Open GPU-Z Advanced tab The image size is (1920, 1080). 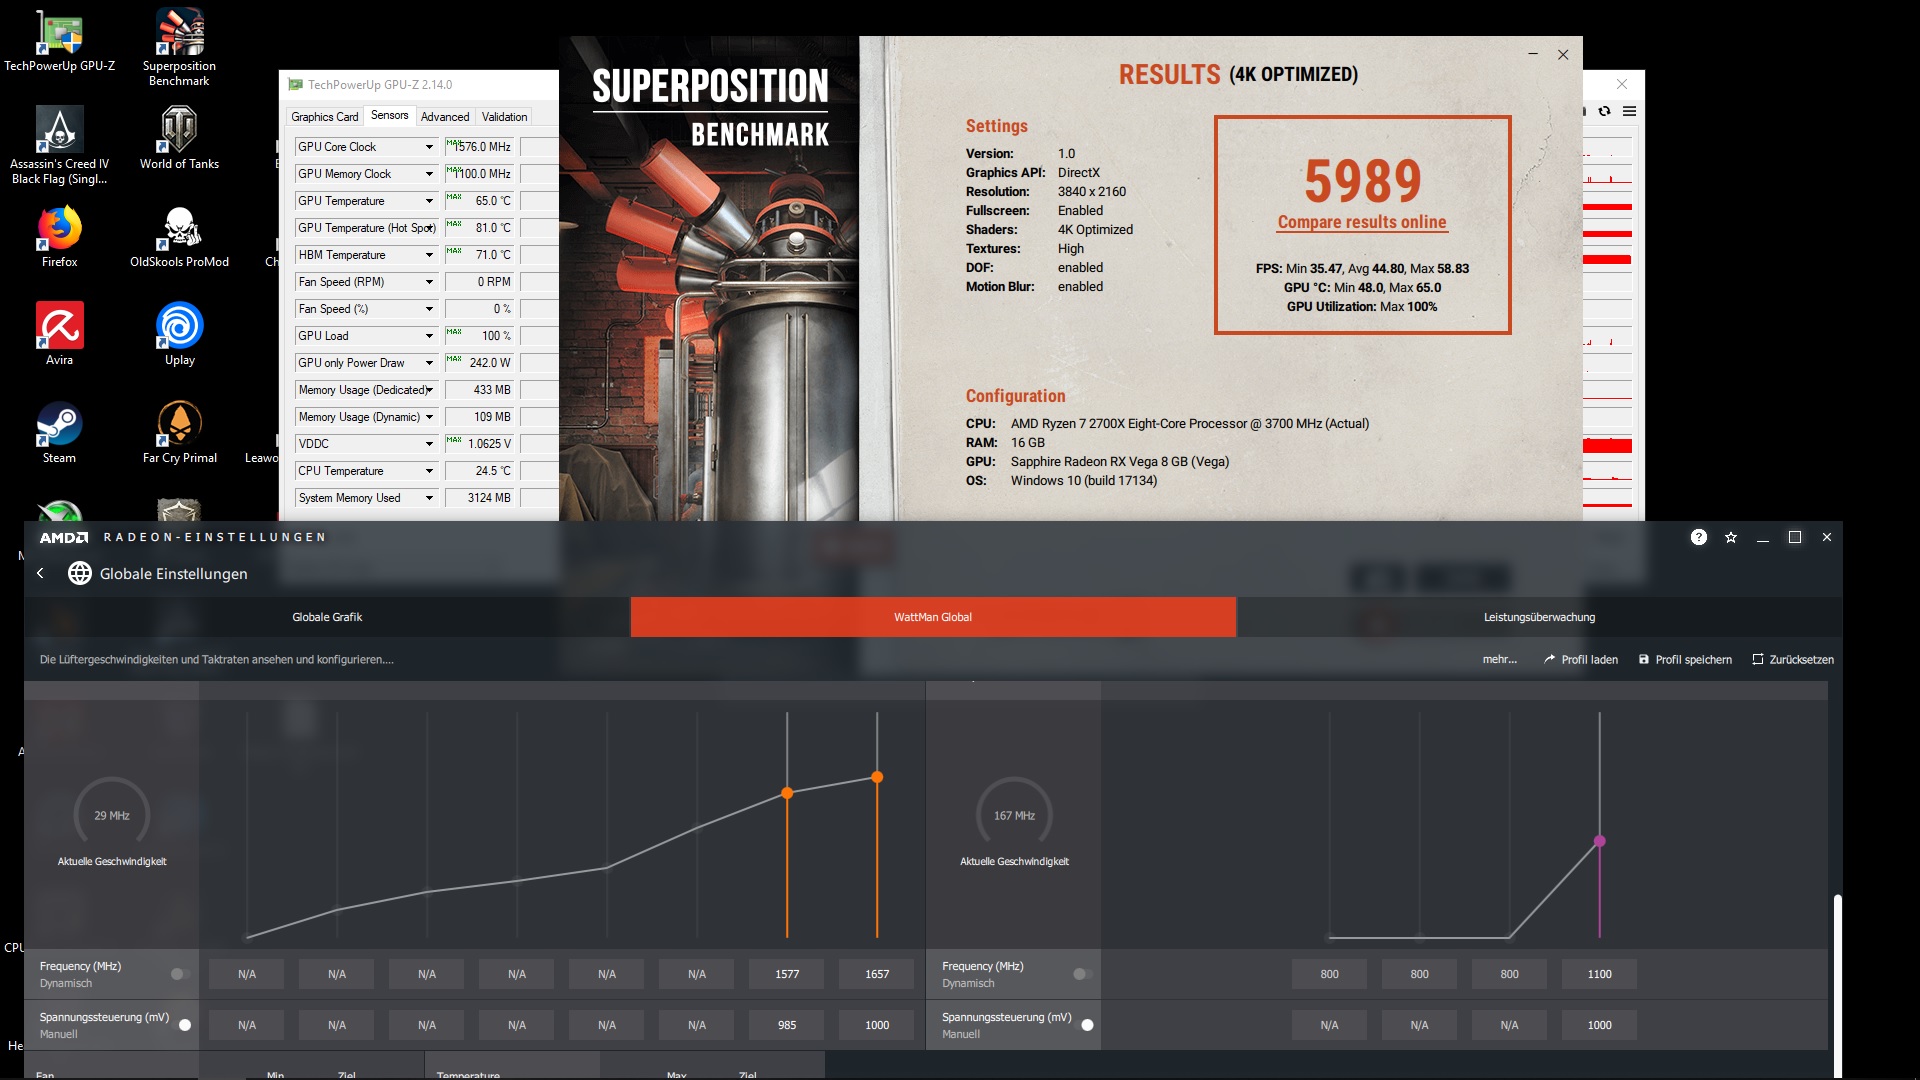(x=445, y=117)
